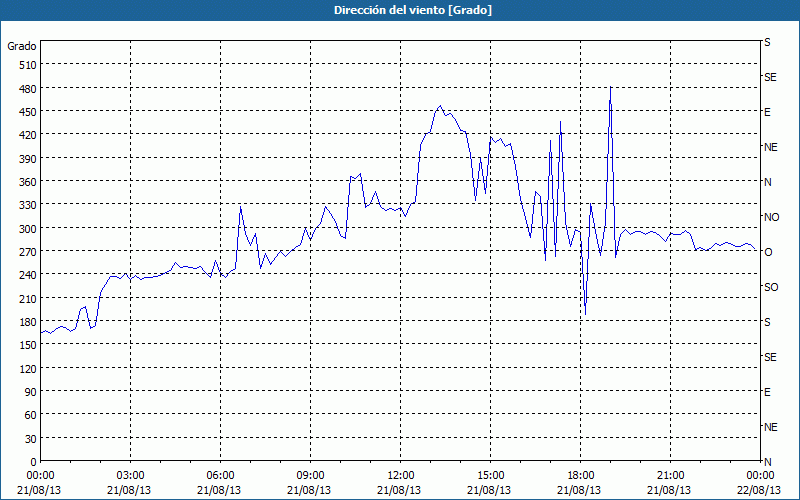Viewport: 800px width, 500px height.
Task: Click the 00:00 label above the 22/08/13 date
Action: click(760, 476)
